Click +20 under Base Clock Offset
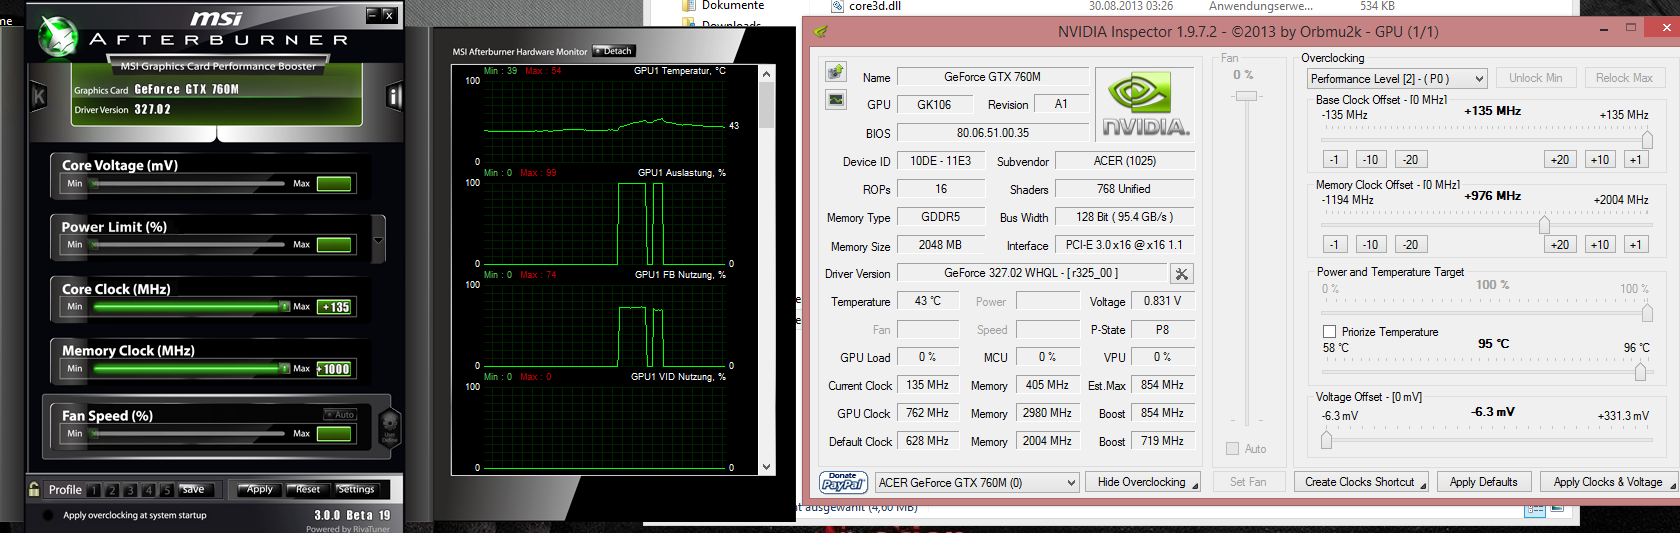Image resolution: width=1680 pixels, height=533 pixels. pos(1560,159)
